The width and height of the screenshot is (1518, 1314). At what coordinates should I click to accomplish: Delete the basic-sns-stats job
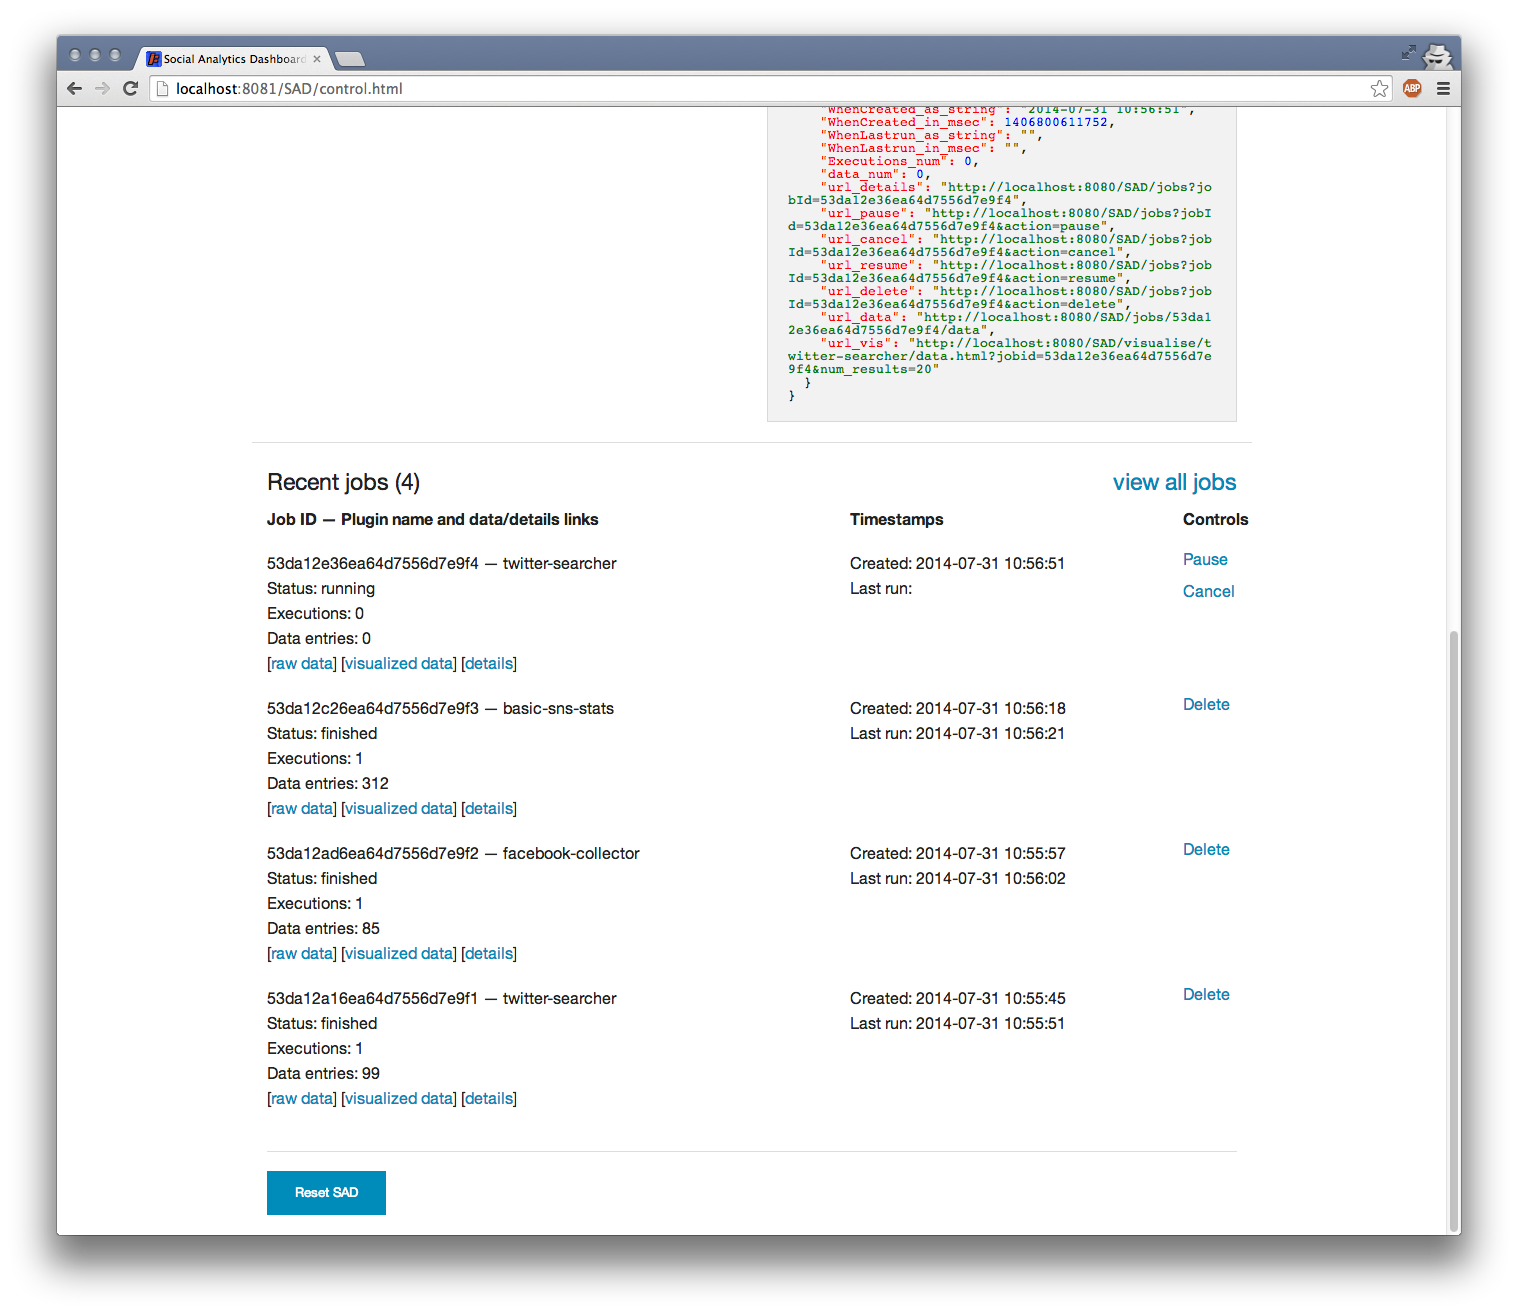tap(1206, 704)
